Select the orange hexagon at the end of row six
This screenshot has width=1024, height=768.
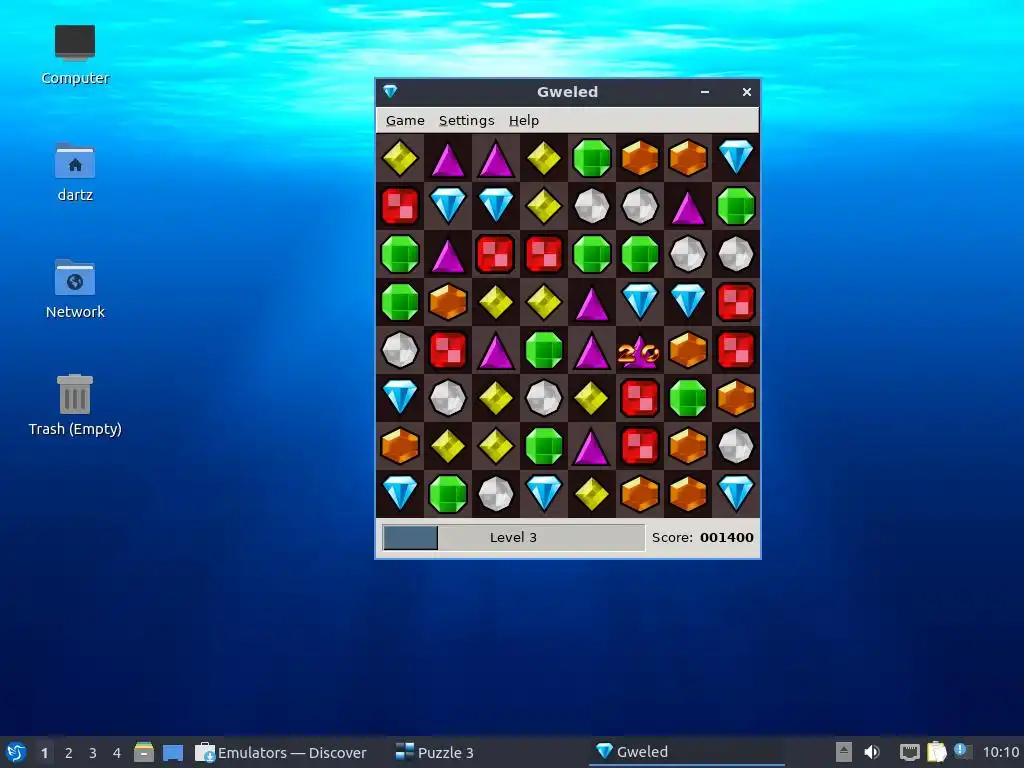coord(736,398)
